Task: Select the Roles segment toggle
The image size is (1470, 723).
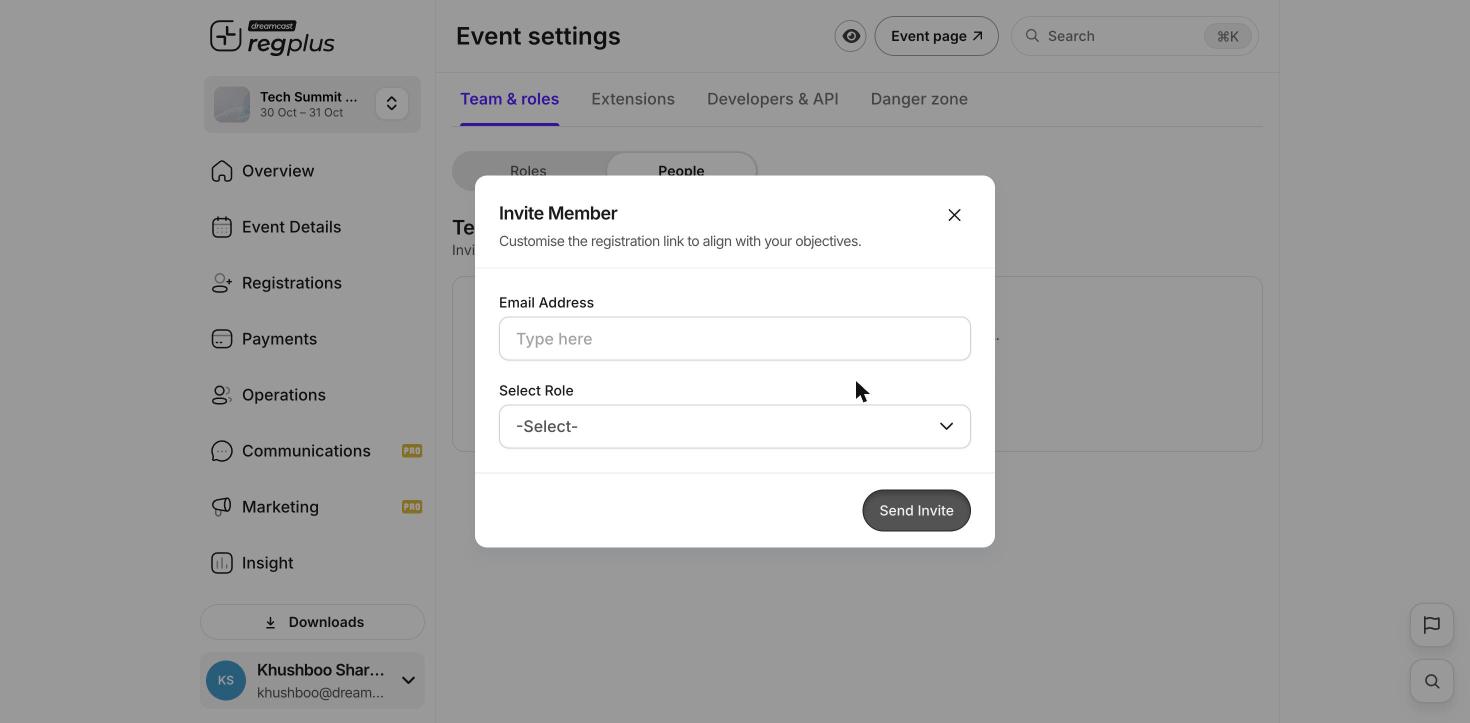Action: point(528,171)
